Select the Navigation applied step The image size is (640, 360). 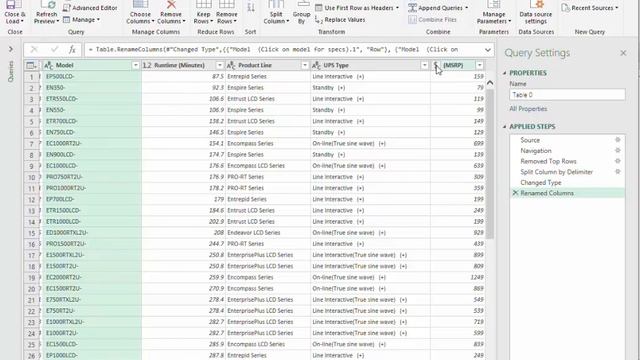tap(536, 151)
